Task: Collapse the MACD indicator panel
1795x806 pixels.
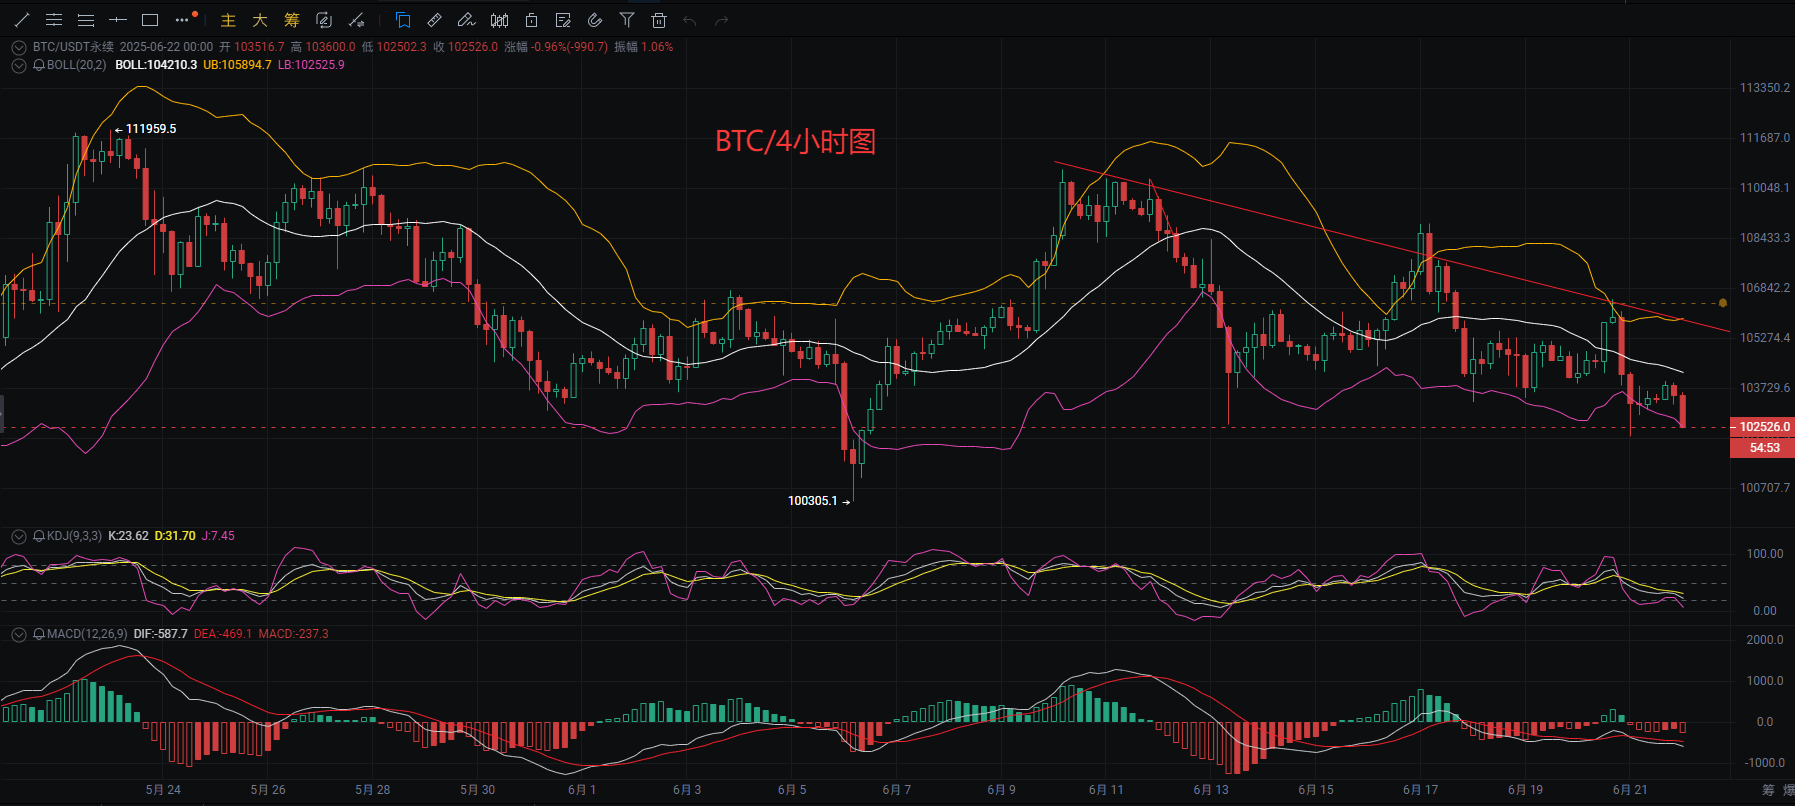Action: coord(18,634)
